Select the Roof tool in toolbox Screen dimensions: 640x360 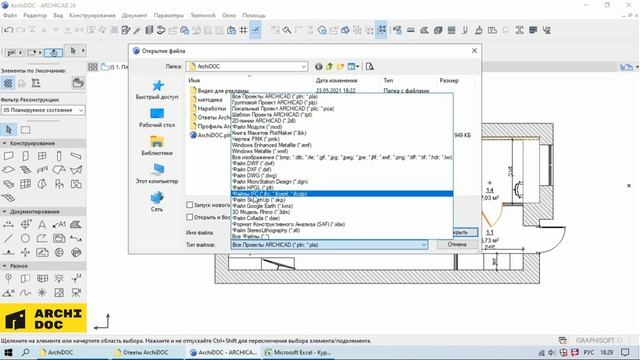59,170
